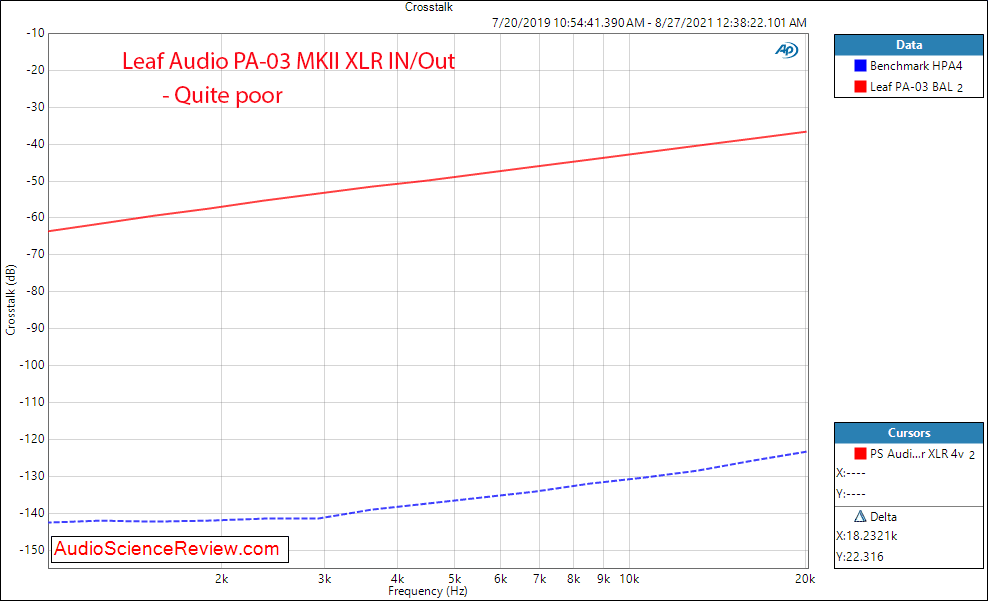This screenshot has width=988, height=601.
Task: Click the -50 tick label on Y axis
Action: [x=35, y=181]
